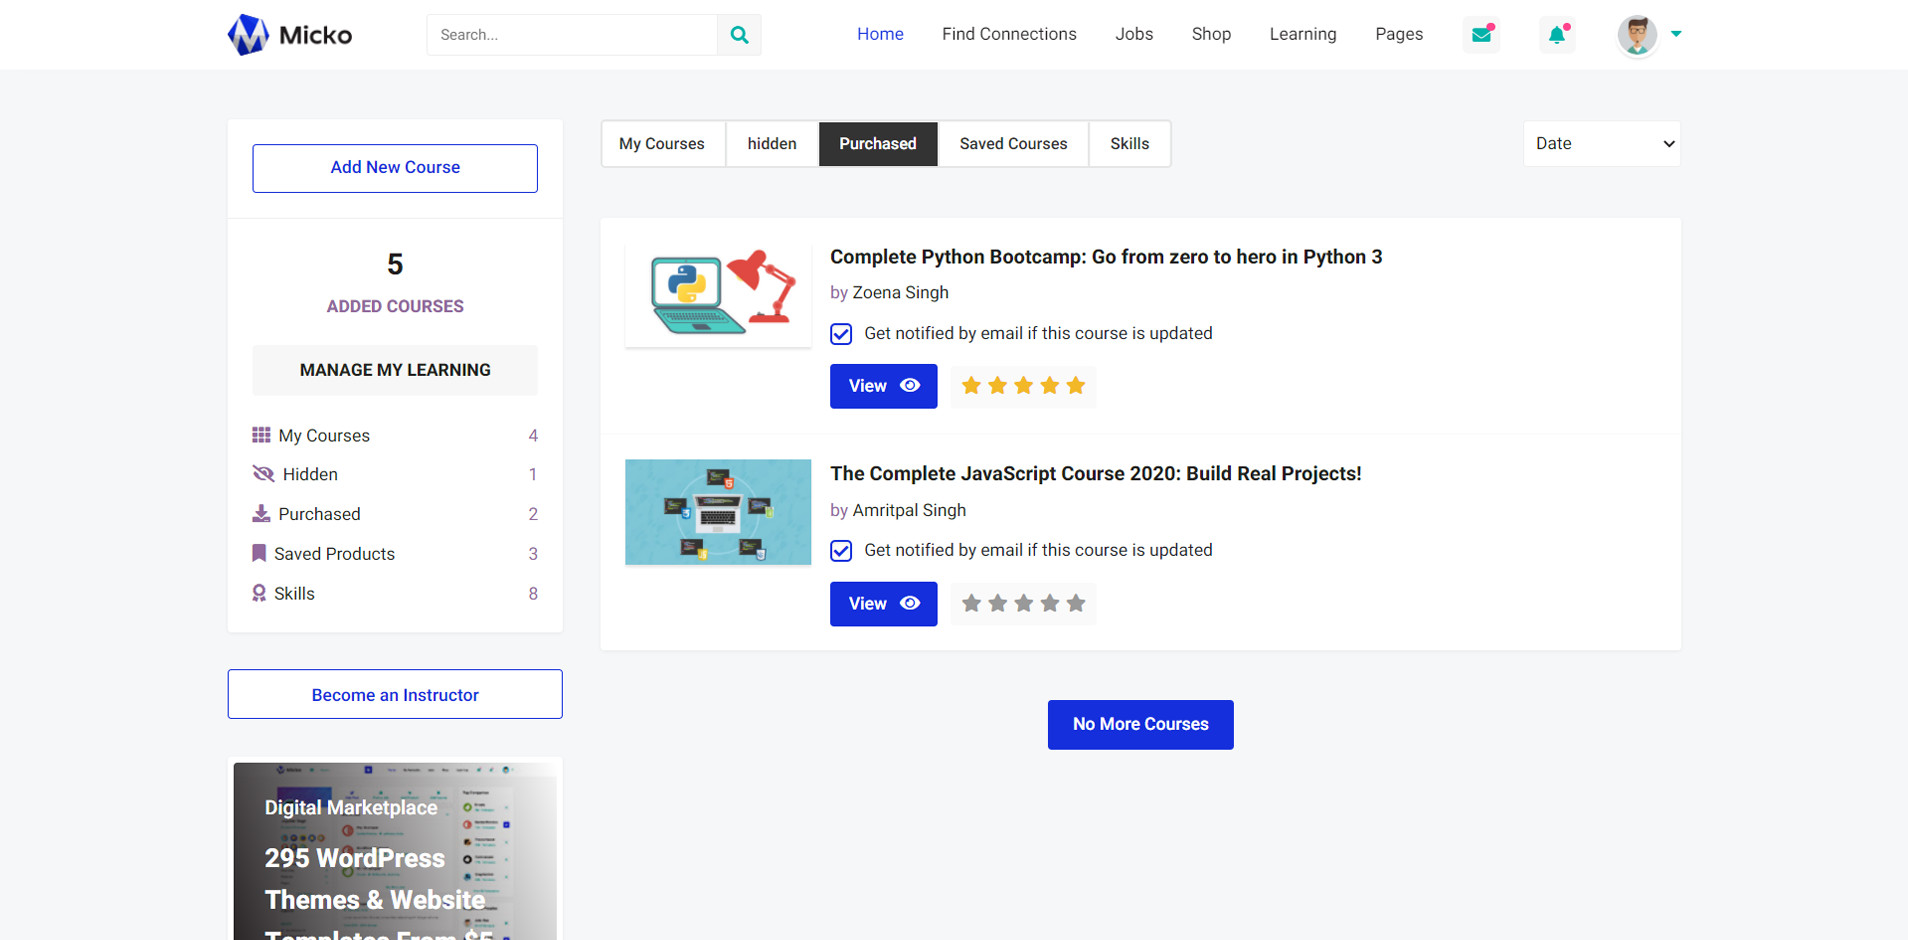The width and height of the screenshot is (1908, 940).
Task: Click the Purchased download sidebar icon
Action: [x=261, y=514]
